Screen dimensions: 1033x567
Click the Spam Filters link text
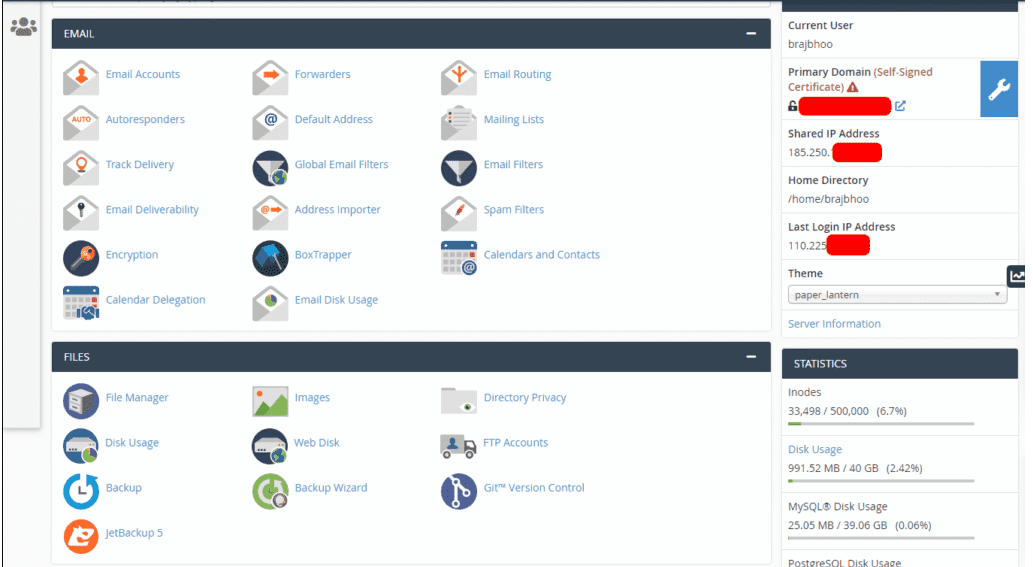514,209
